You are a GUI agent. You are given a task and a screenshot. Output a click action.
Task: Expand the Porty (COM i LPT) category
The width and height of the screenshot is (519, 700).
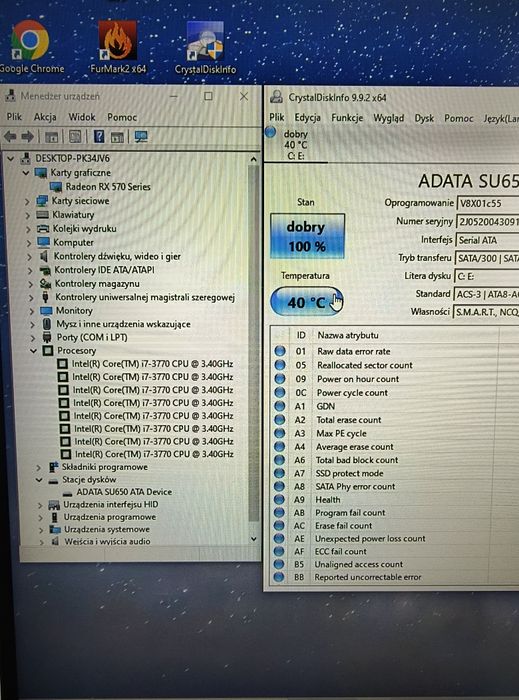click(x=33, y=338)
